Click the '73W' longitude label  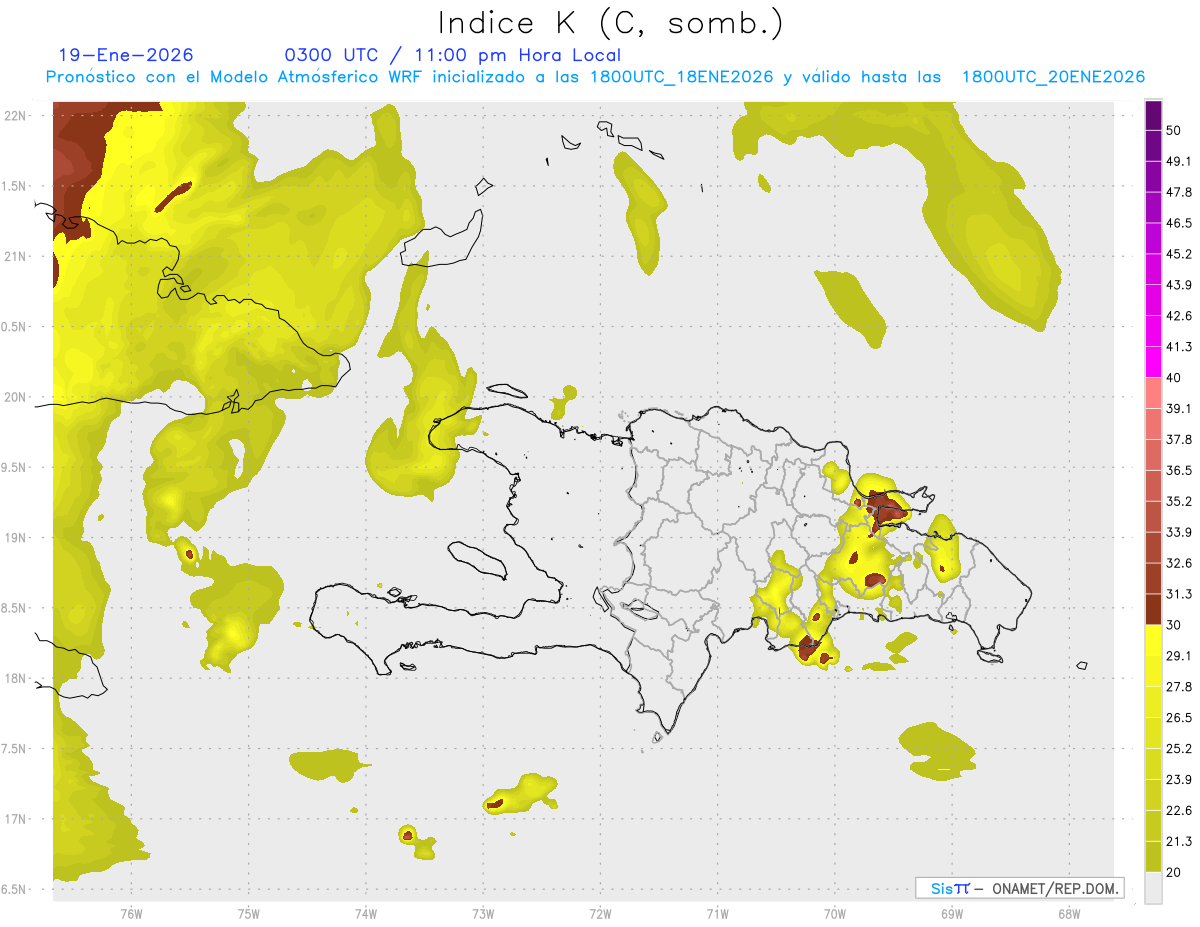[x=483, y=913]
